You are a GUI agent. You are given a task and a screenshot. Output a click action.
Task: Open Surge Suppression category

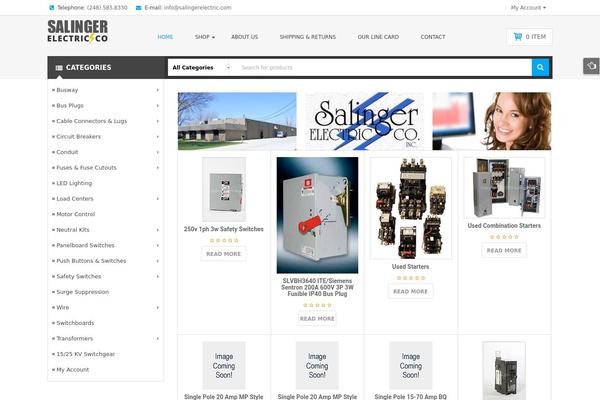click(83, 292)
